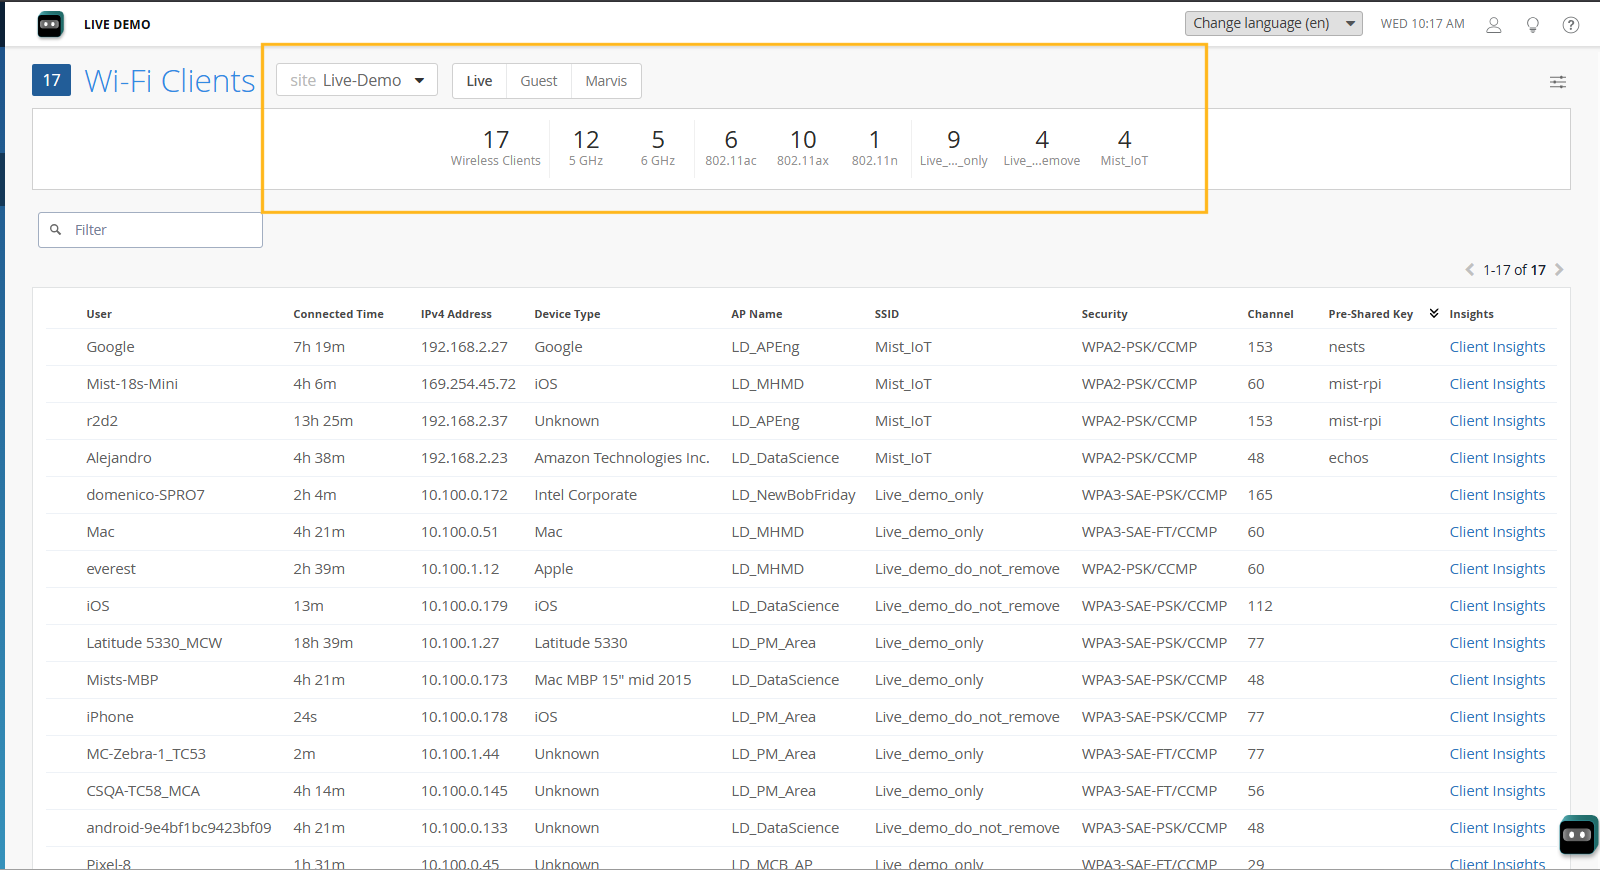This screenshot has width=1600, height=870.
Task: Switch to the Guest tab
Action: point(538,81)
